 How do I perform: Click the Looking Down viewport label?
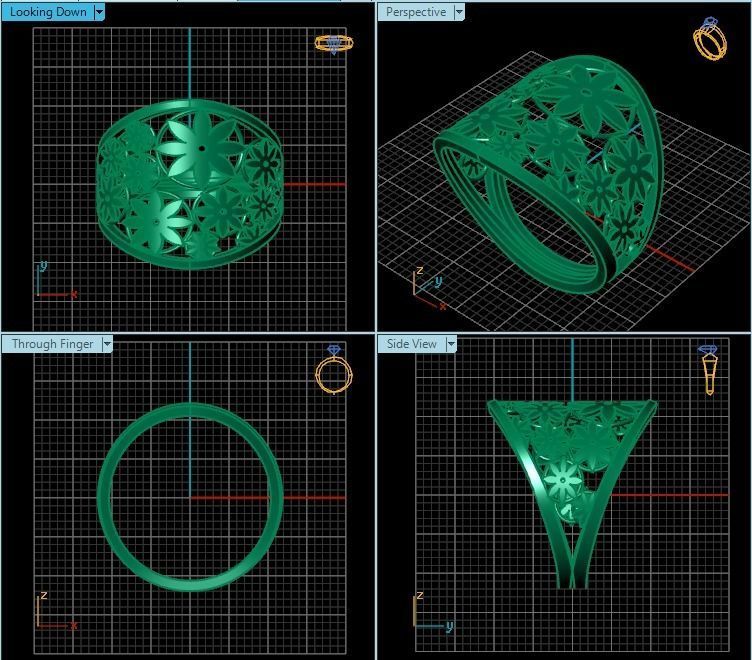pyautogui.click(x=48, y=12)
